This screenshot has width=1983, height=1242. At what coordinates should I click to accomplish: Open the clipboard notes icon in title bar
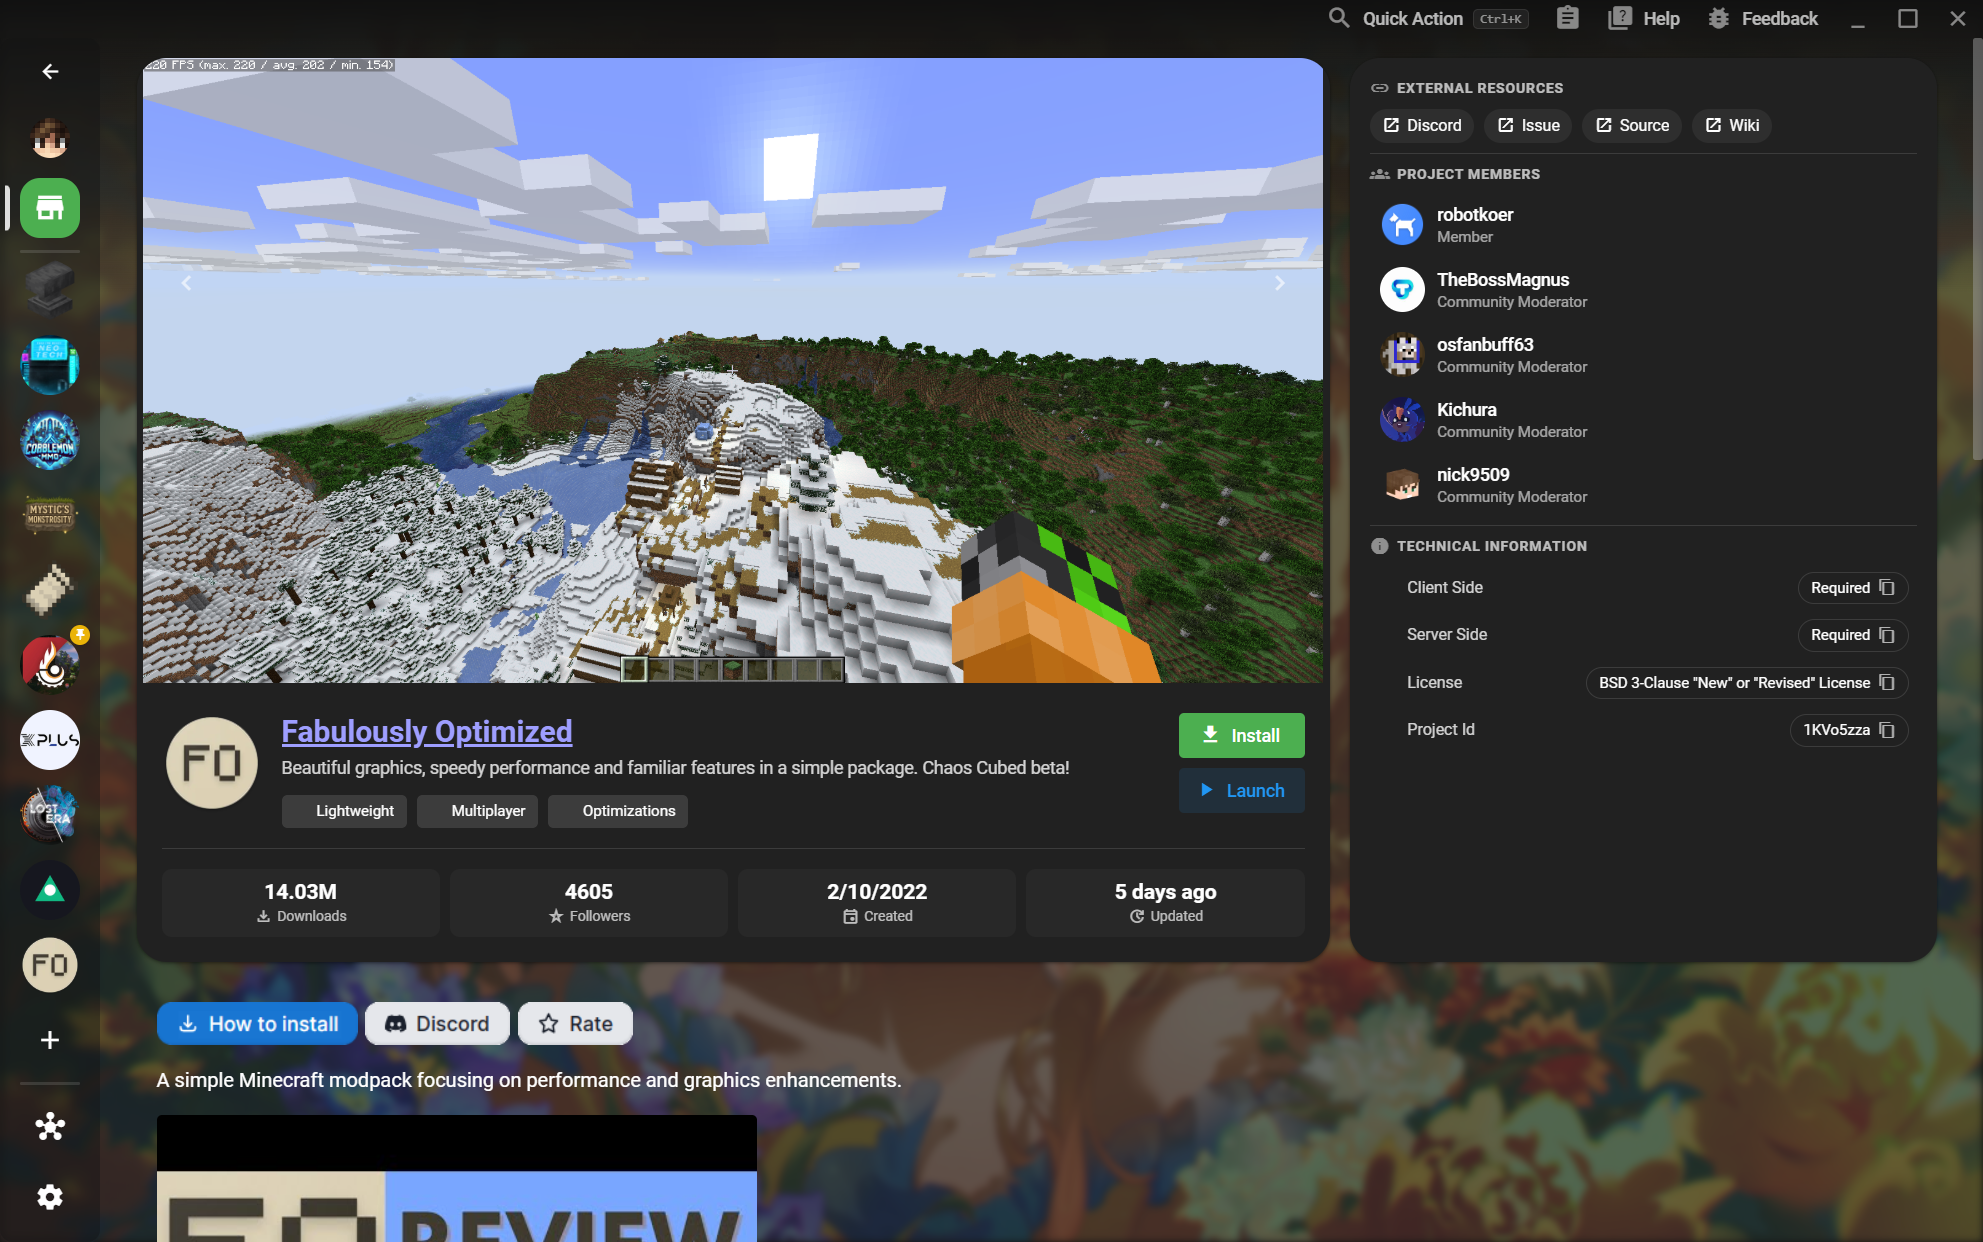tap(1567, 18)
